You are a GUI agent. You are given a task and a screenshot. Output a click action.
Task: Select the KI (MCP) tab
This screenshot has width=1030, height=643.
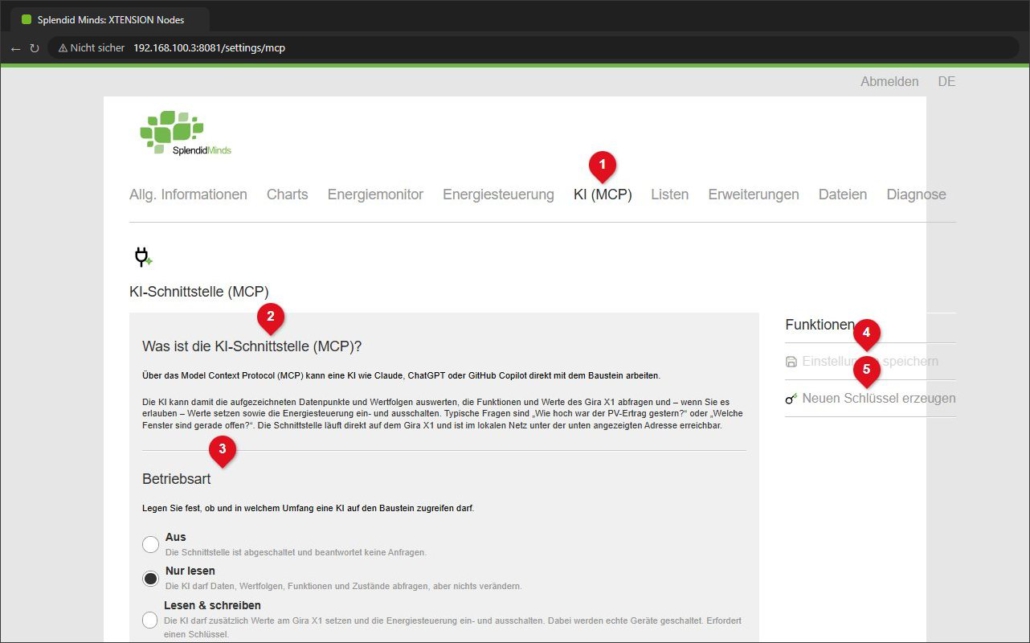[602, 194]
